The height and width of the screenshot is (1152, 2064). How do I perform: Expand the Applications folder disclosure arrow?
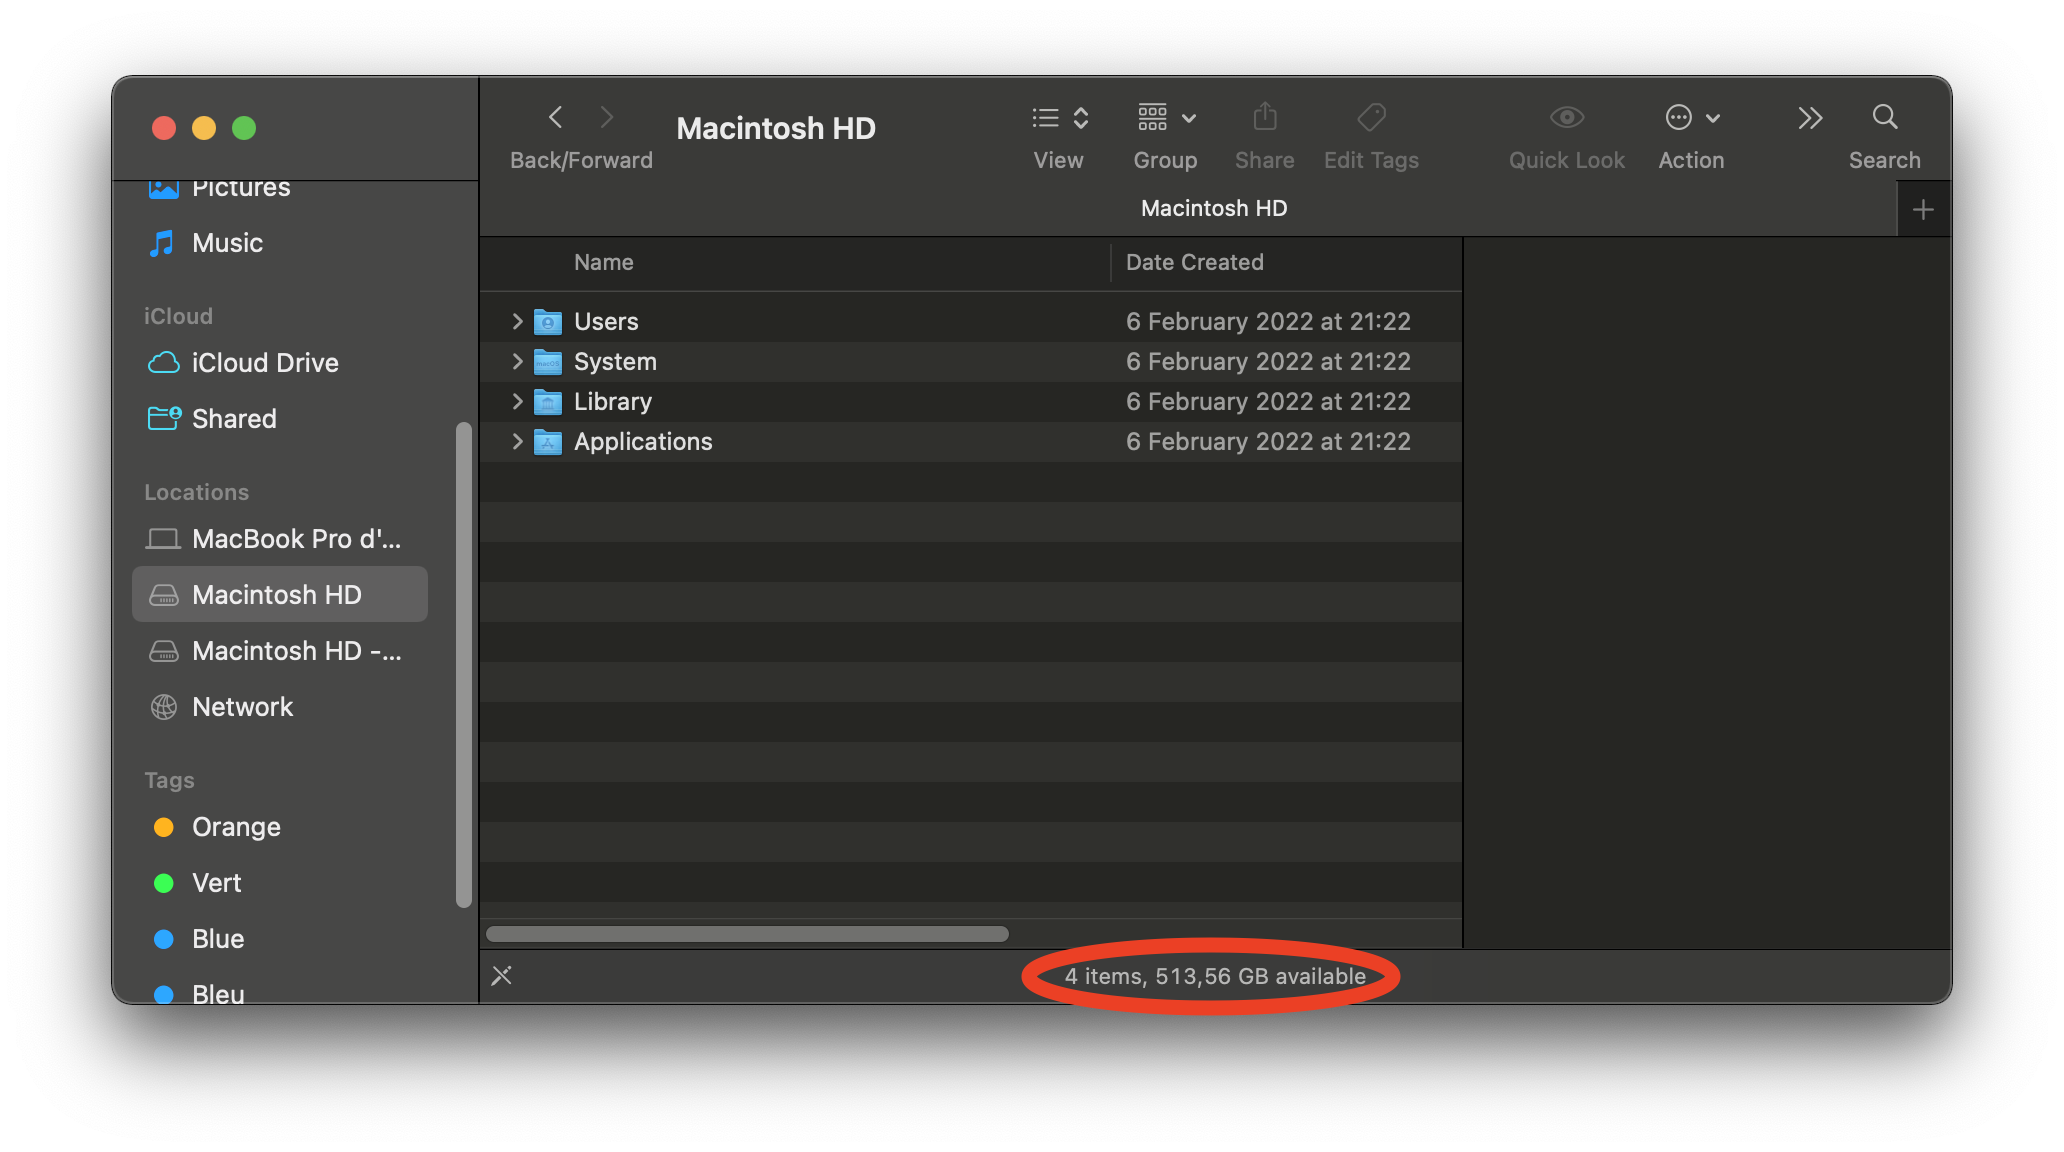click(517, 441)
